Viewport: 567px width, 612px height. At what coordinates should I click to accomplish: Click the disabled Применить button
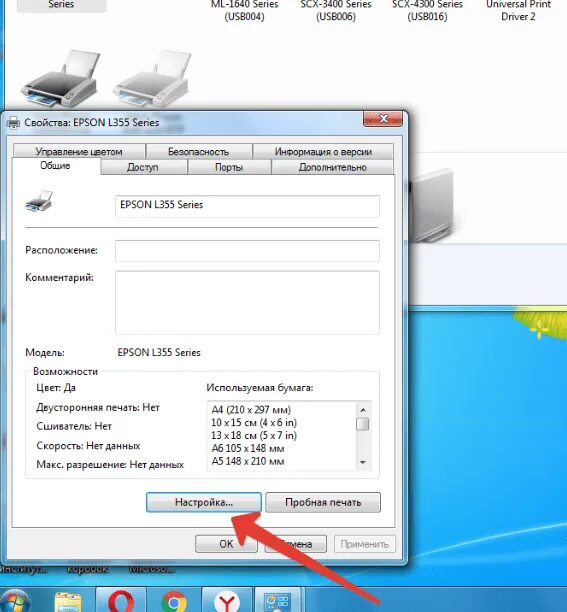(364, 544)
